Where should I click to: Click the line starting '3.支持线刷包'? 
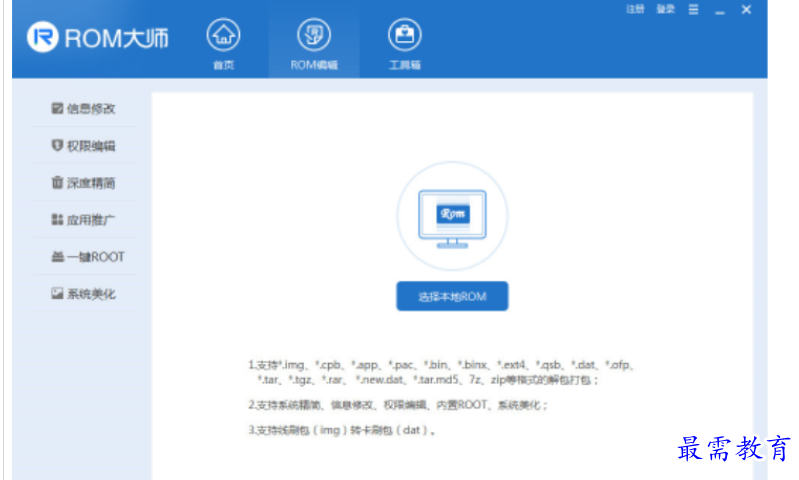tap(342, 431)
